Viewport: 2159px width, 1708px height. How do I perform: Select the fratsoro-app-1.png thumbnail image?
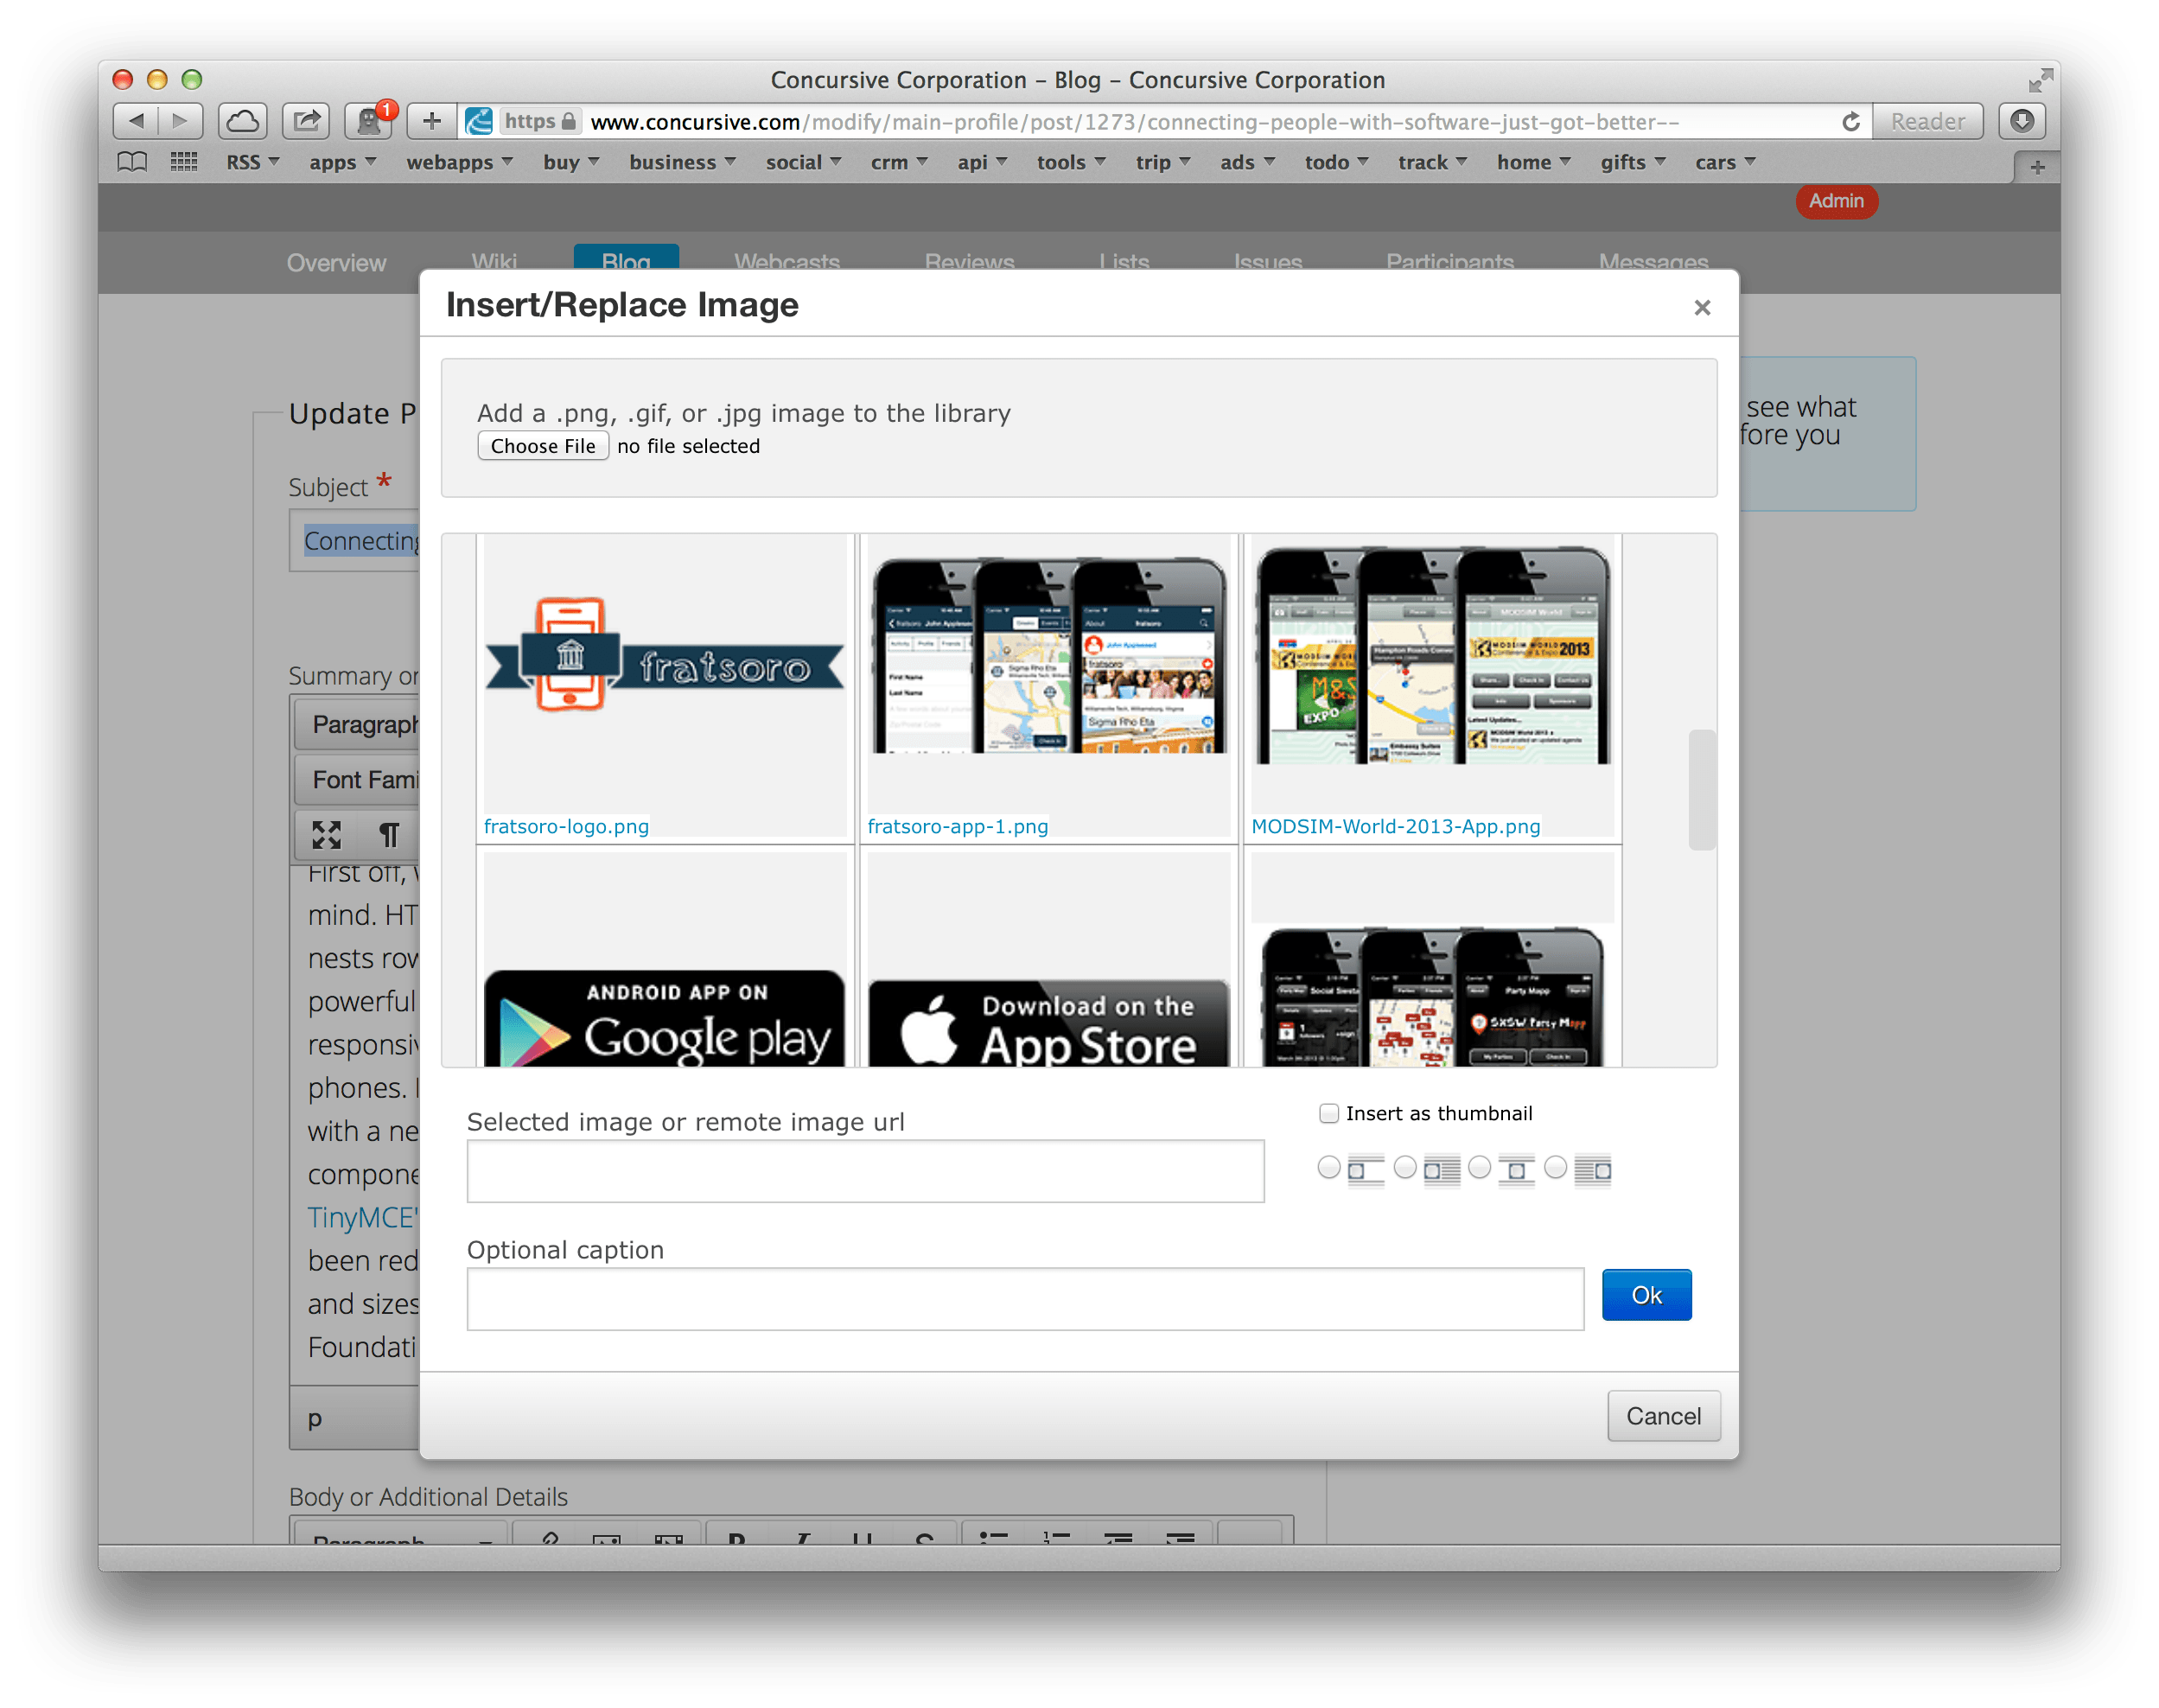1048,655
